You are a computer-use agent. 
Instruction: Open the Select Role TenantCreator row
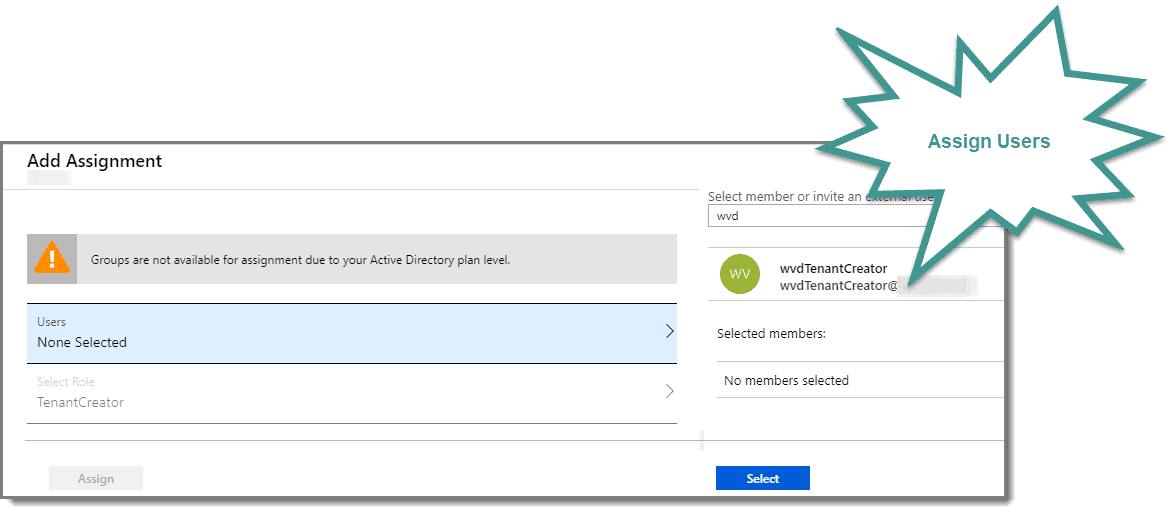point(351,393)
